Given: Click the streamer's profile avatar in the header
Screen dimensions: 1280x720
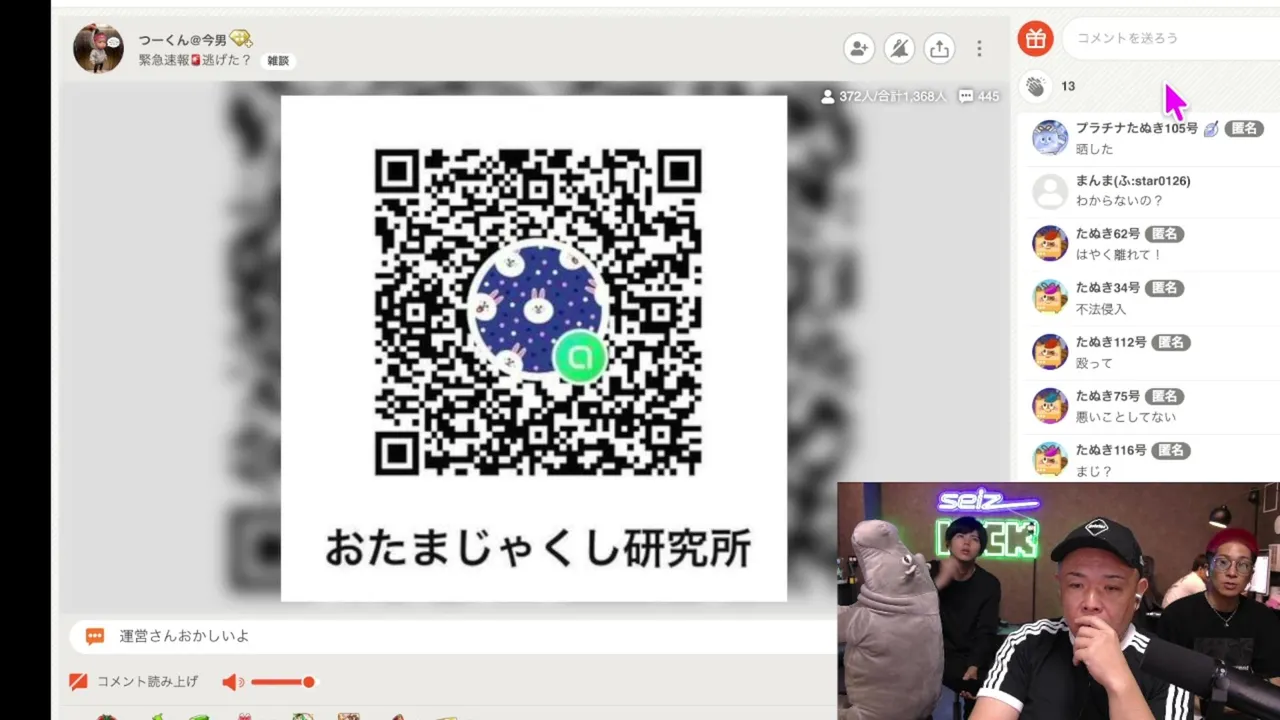Looking at the screenshot, I should coord(98,48).
